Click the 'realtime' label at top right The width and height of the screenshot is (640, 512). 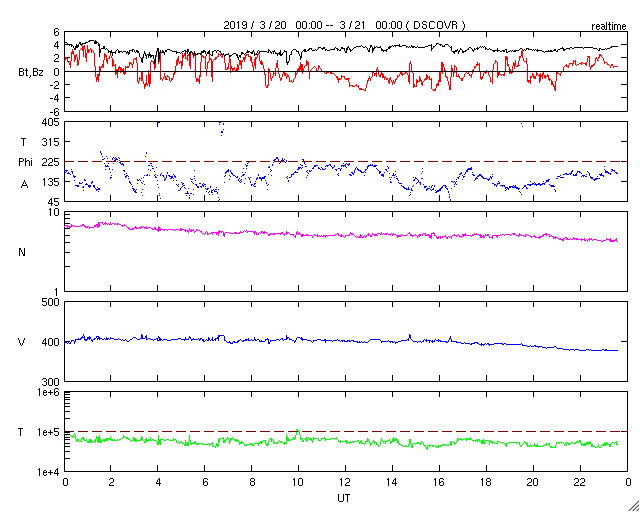(609, 27)
